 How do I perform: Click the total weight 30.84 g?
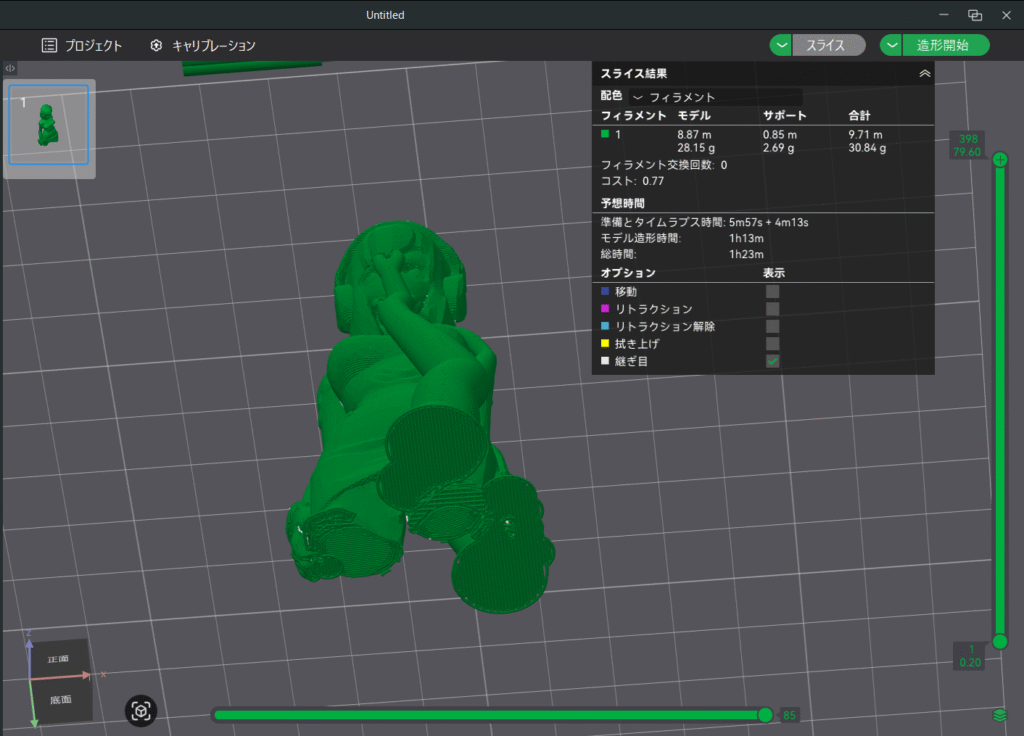coord(867,148)
